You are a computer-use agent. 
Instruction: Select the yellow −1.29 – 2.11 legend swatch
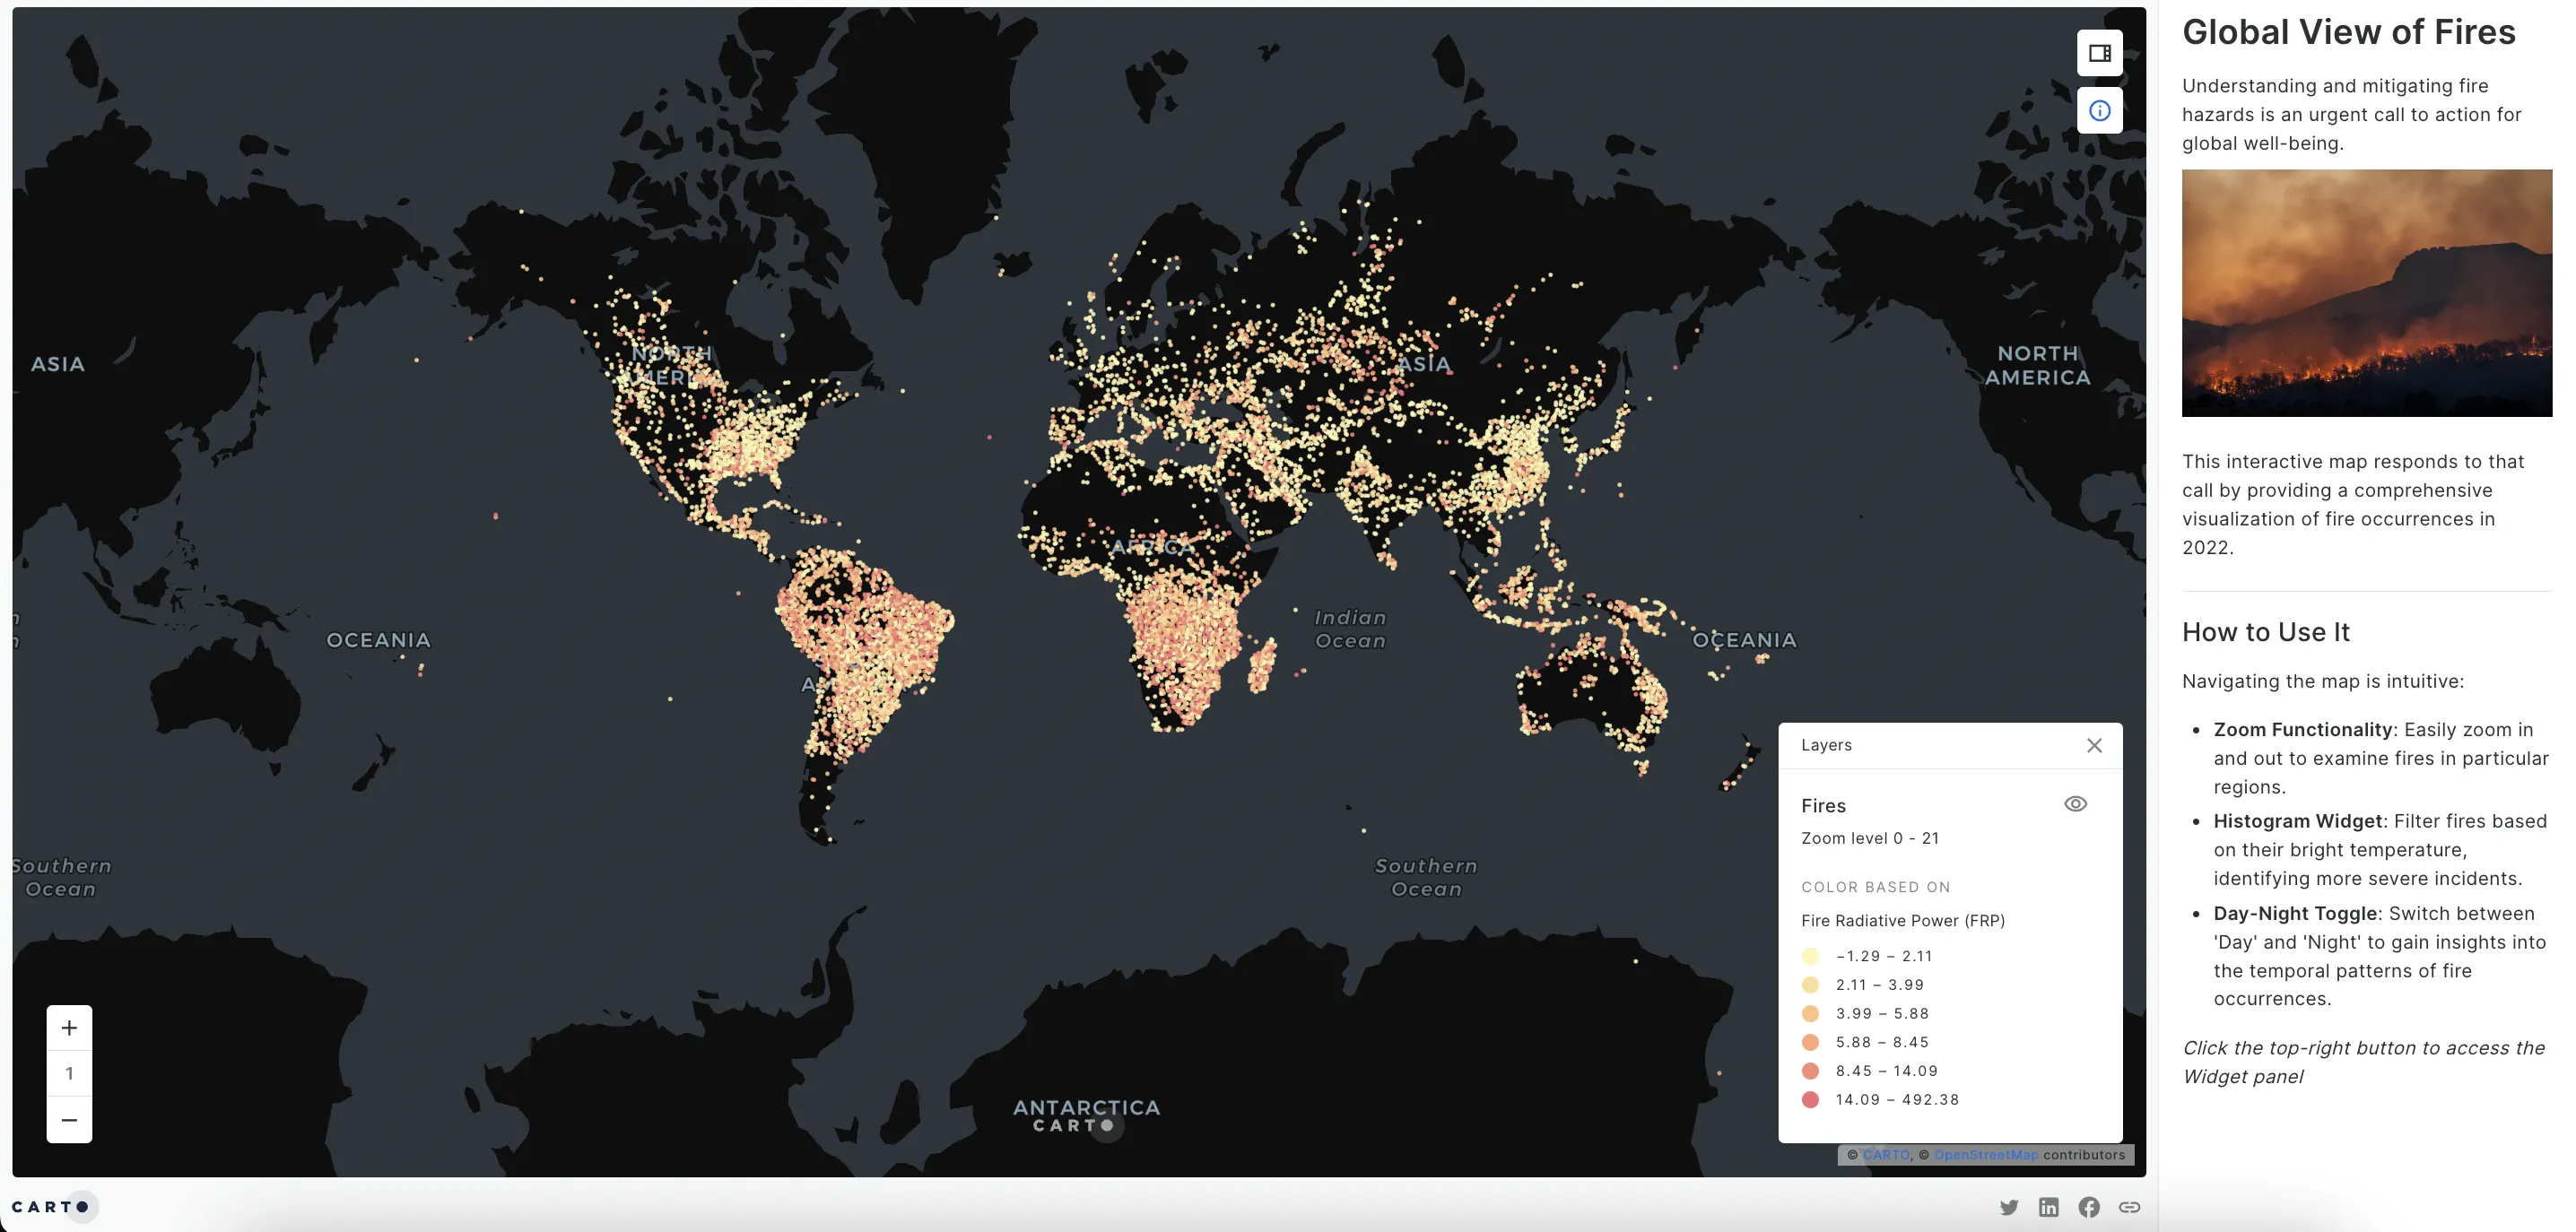[1812, 955]
